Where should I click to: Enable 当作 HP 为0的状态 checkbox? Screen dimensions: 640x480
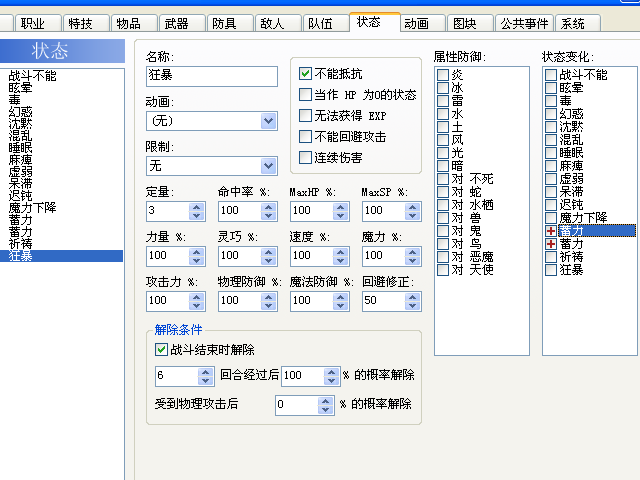tap(305, 95)
